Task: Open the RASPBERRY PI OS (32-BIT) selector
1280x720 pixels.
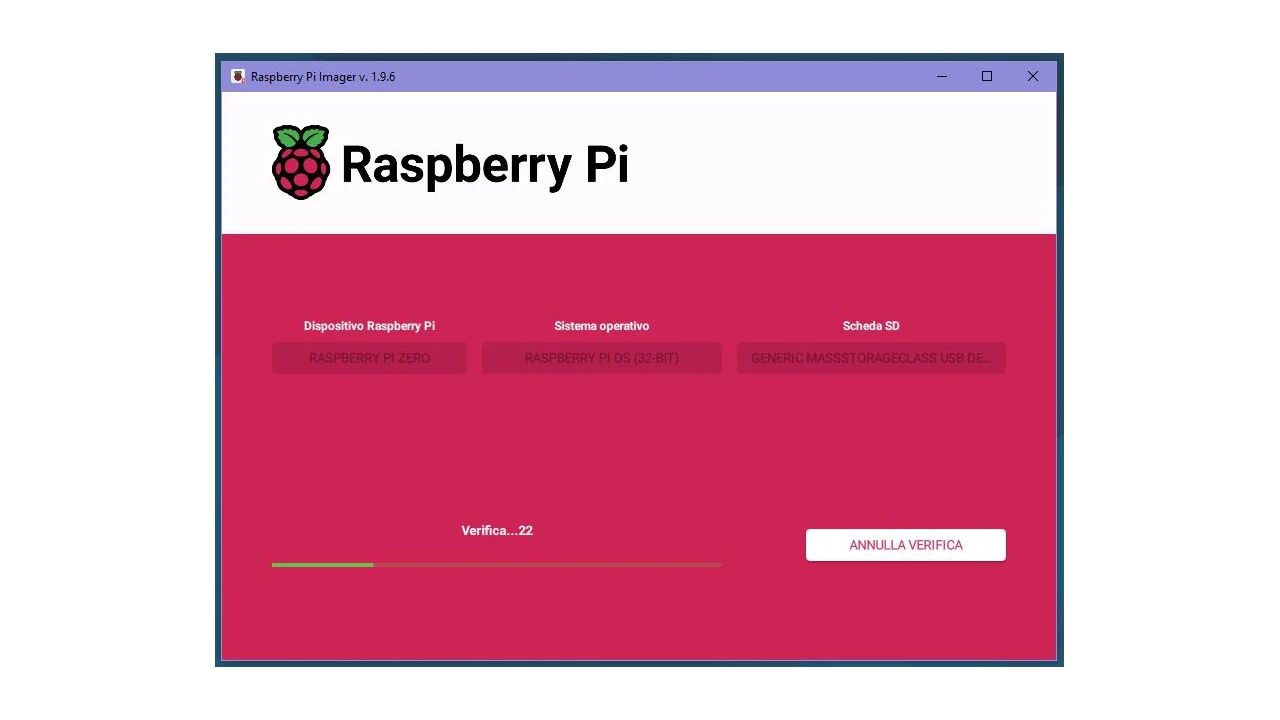Action: [601, 358]
